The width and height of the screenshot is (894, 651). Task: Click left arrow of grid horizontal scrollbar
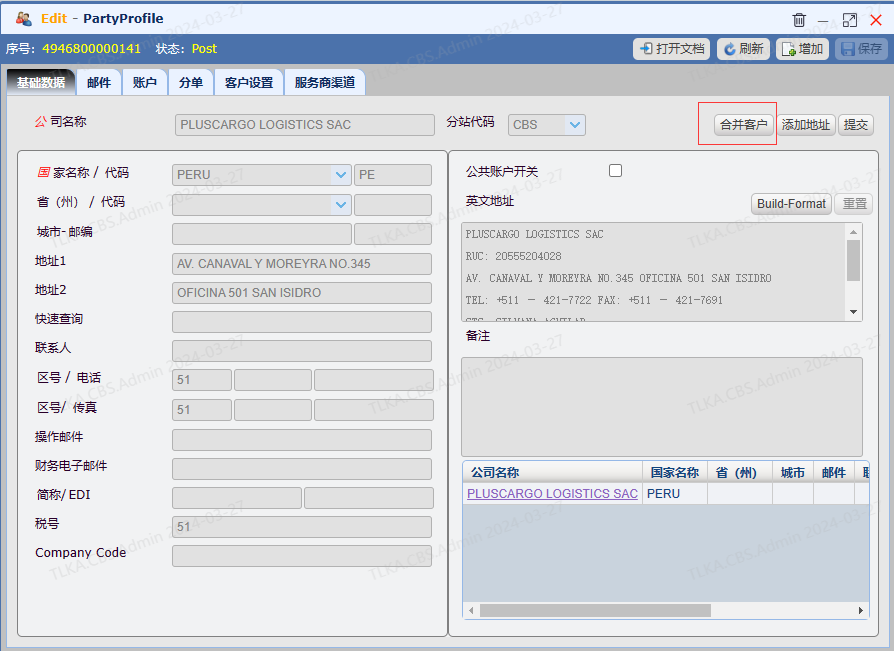coord(471,611)
